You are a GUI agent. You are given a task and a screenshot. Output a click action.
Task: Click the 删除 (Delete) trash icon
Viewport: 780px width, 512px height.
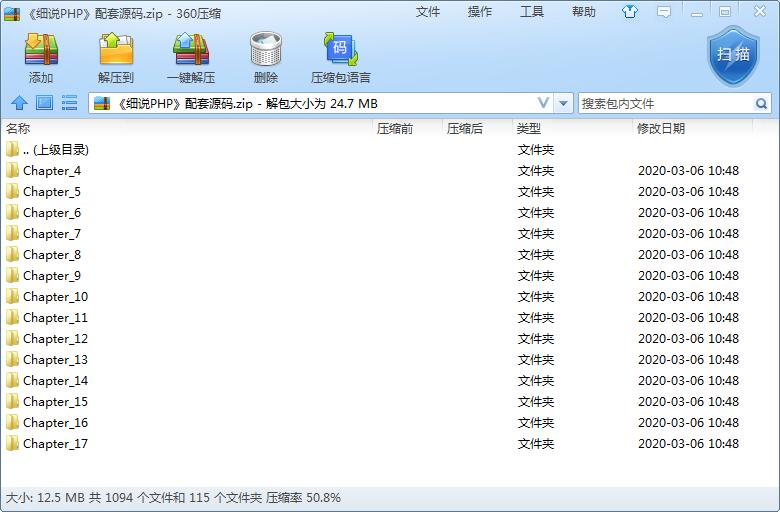(266, 56)
